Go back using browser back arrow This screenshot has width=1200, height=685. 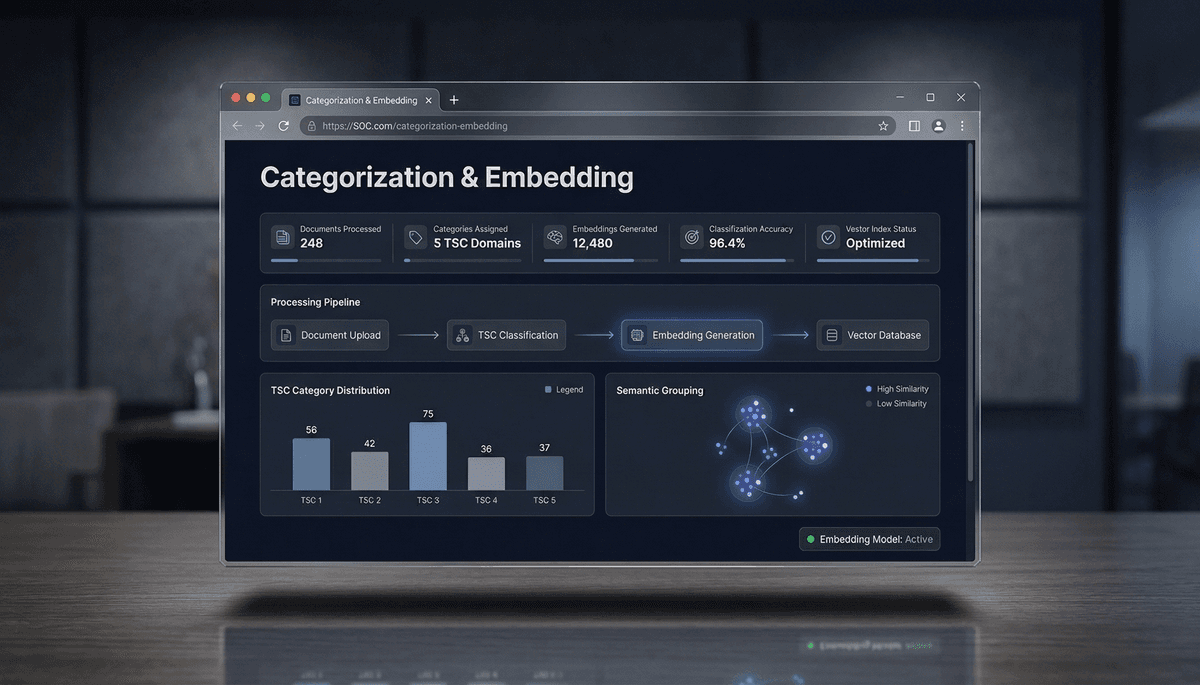[x=237, y=126]
